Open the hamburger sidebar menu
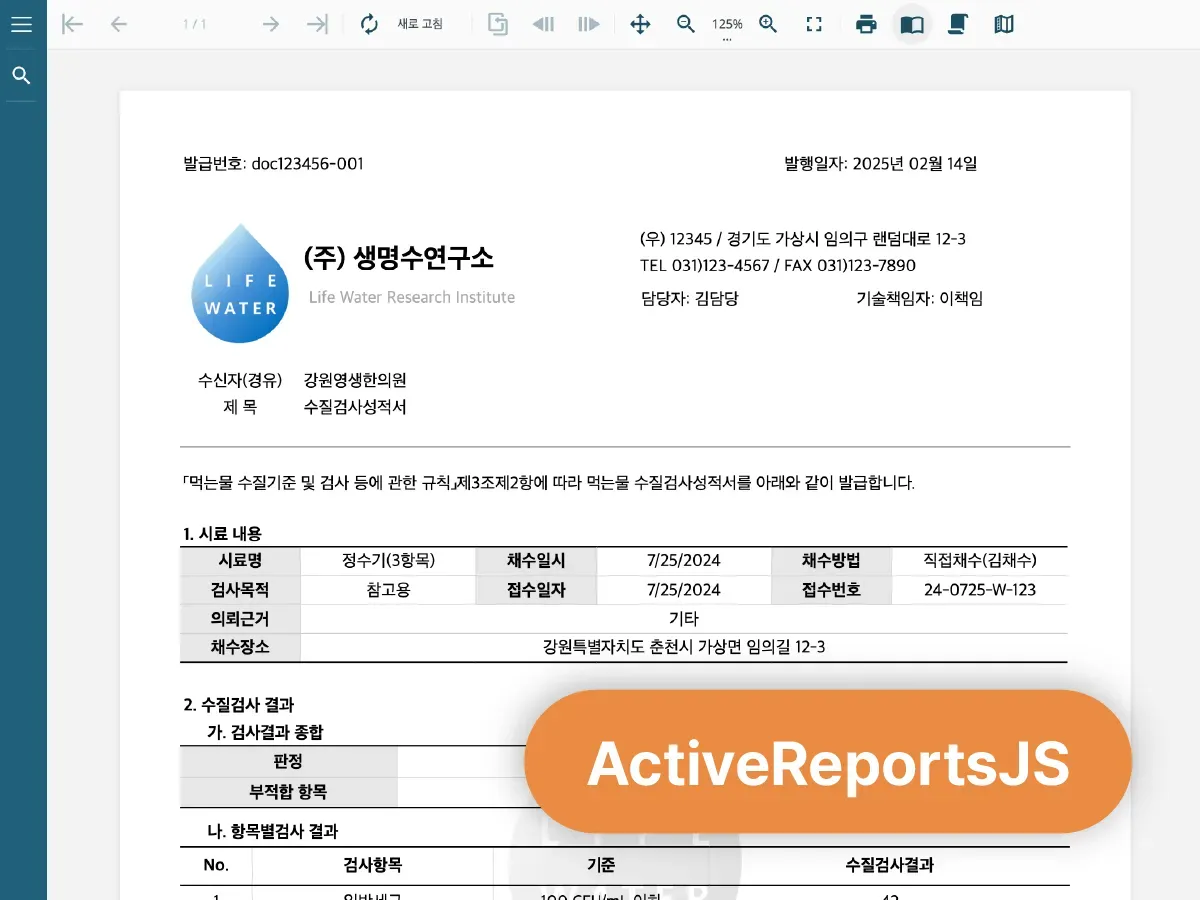 coord(22,24)
